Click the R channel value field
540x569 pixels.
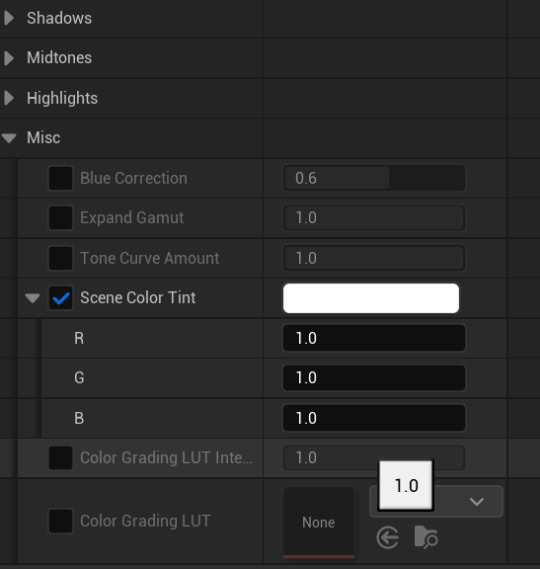(374, 338)
